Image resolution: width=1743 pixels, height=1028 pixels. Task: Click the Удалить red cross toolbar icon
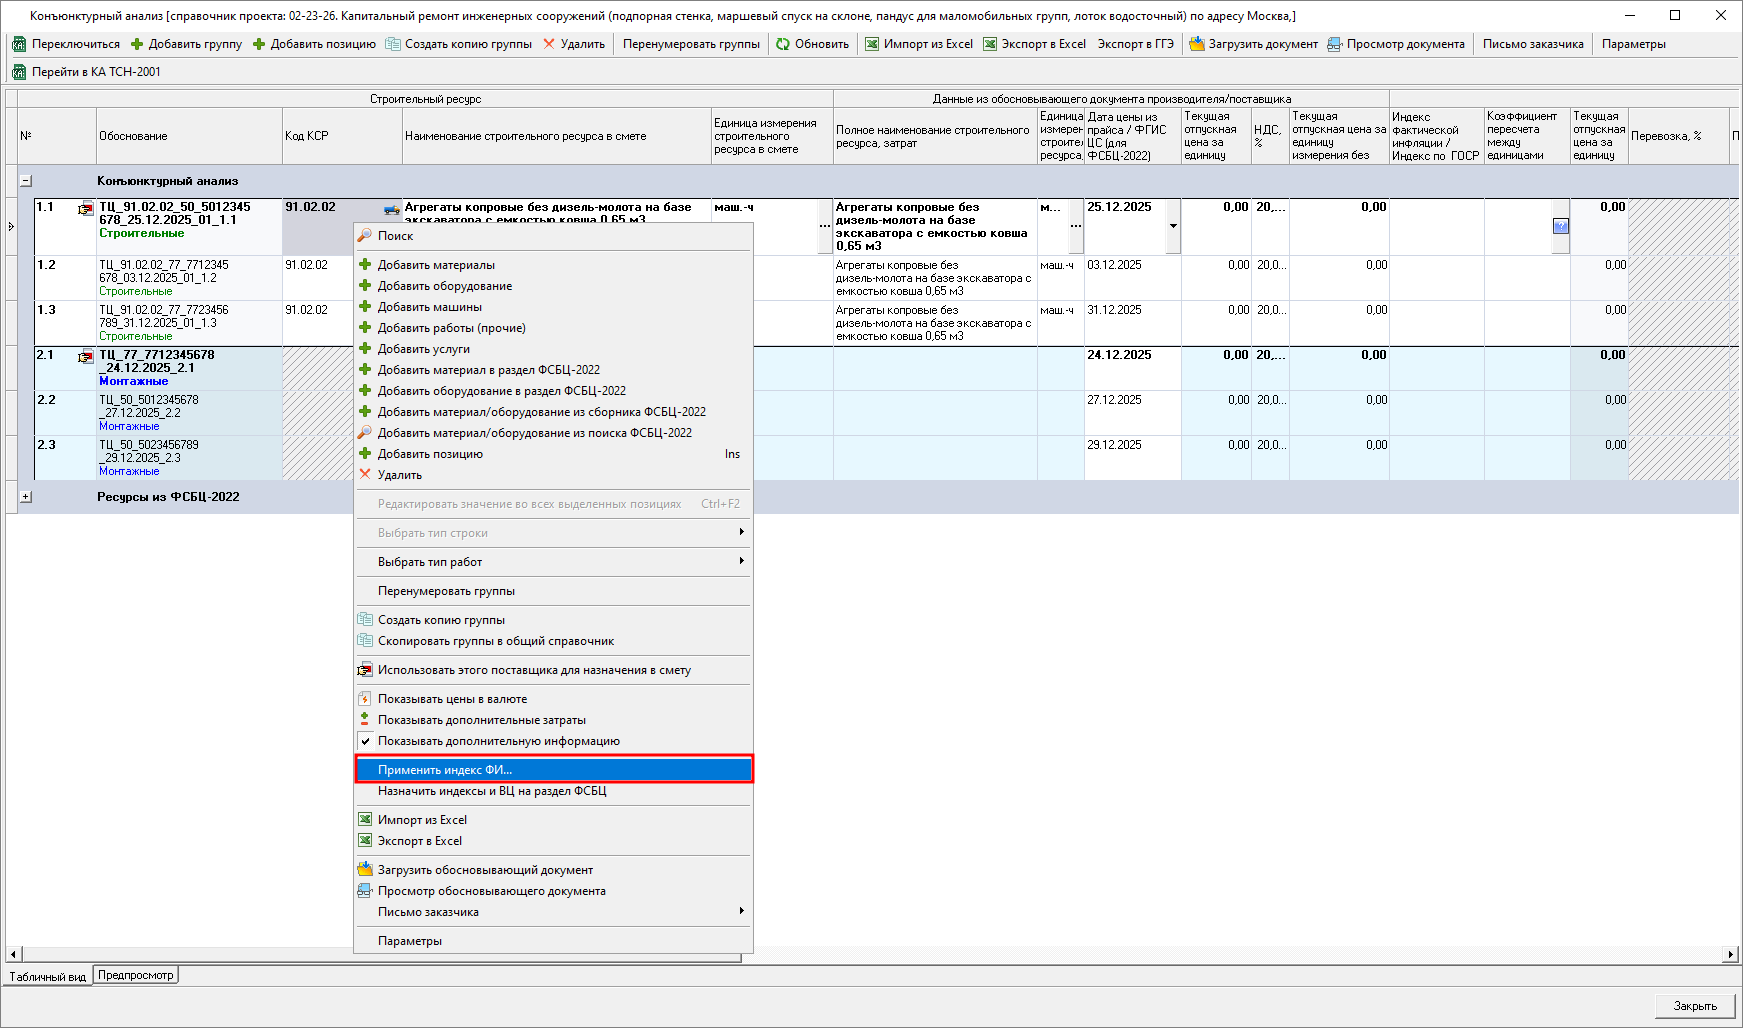pos(549,44)
